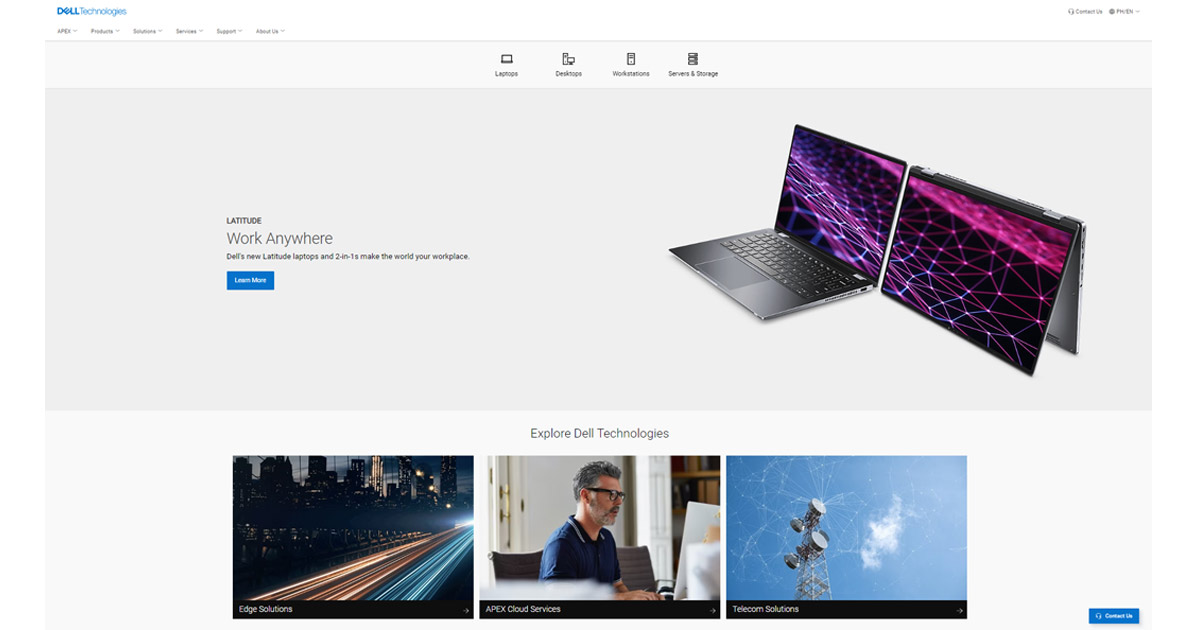Screen dimensions: 1200x630
Task: Click the arrow on Telecom Solutions card
Action: point(959,610)
